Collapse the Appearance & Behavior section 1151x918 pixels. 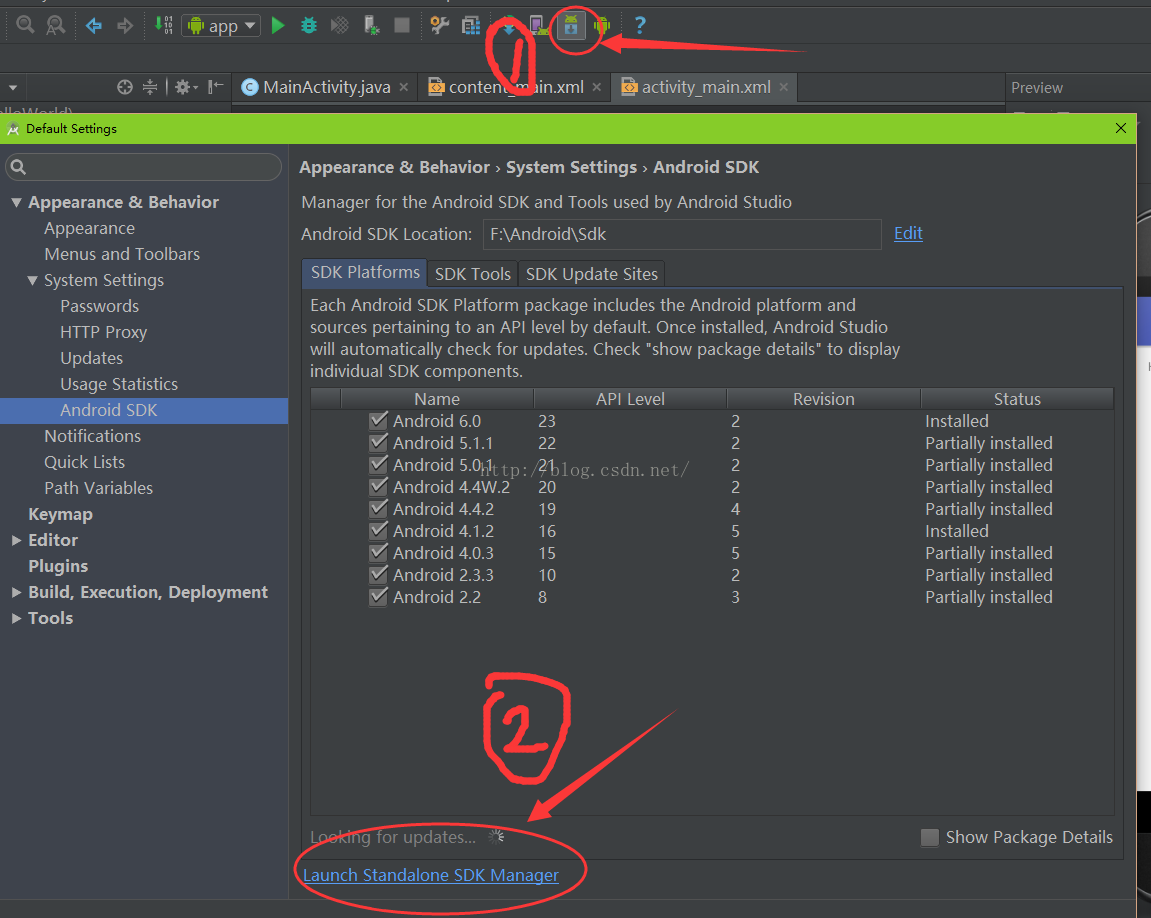(16, 203)
